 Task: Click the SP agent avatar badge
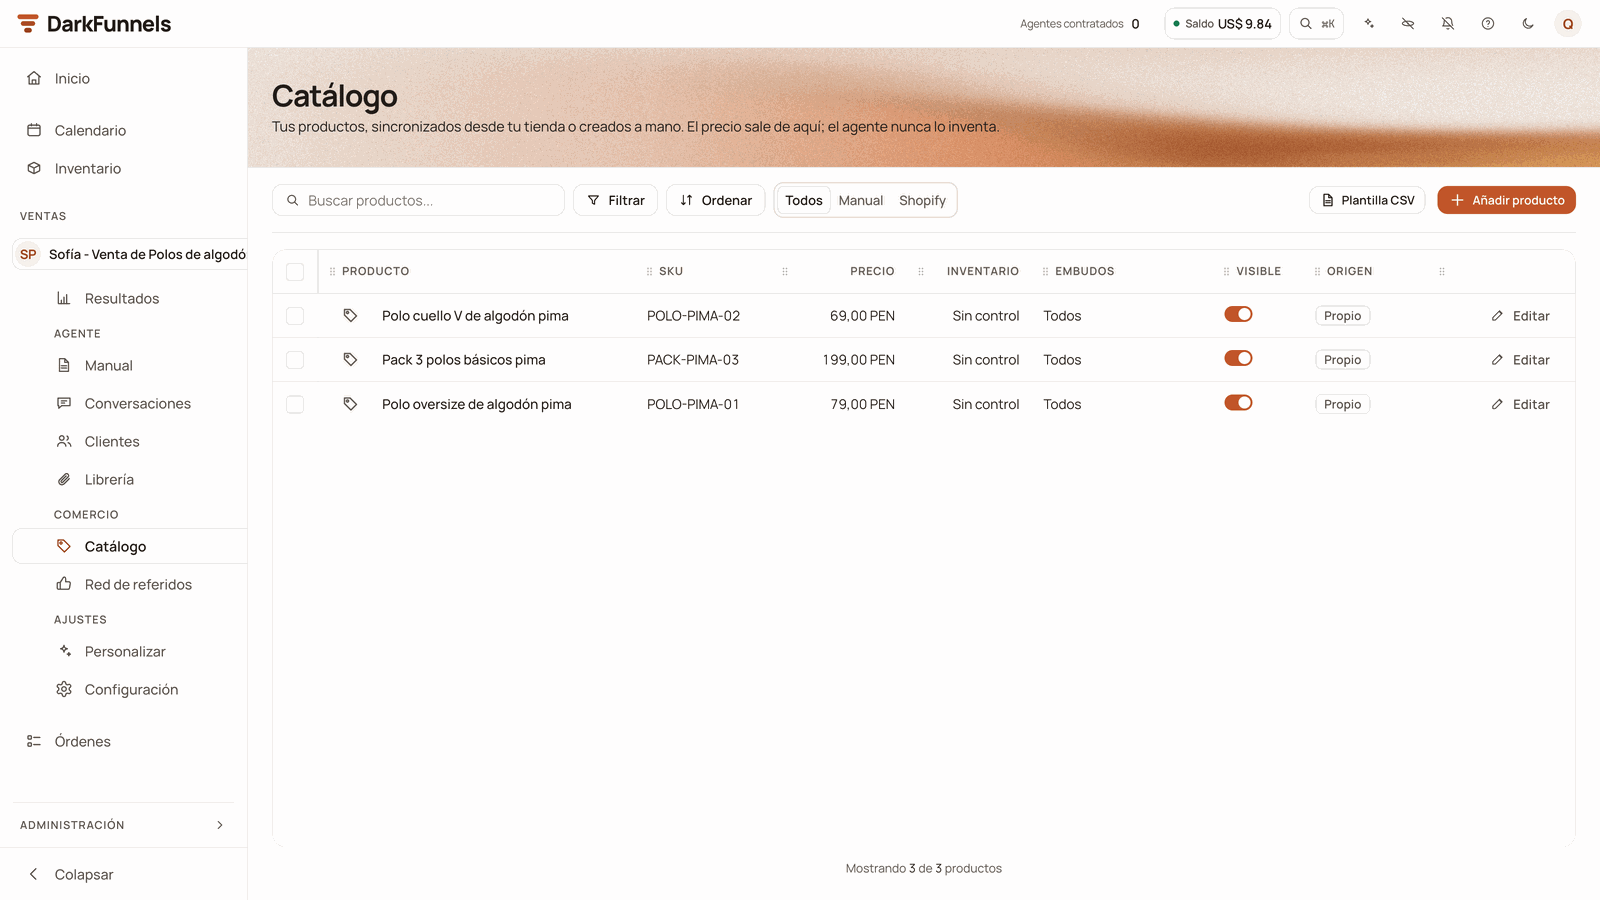point(28,254)
